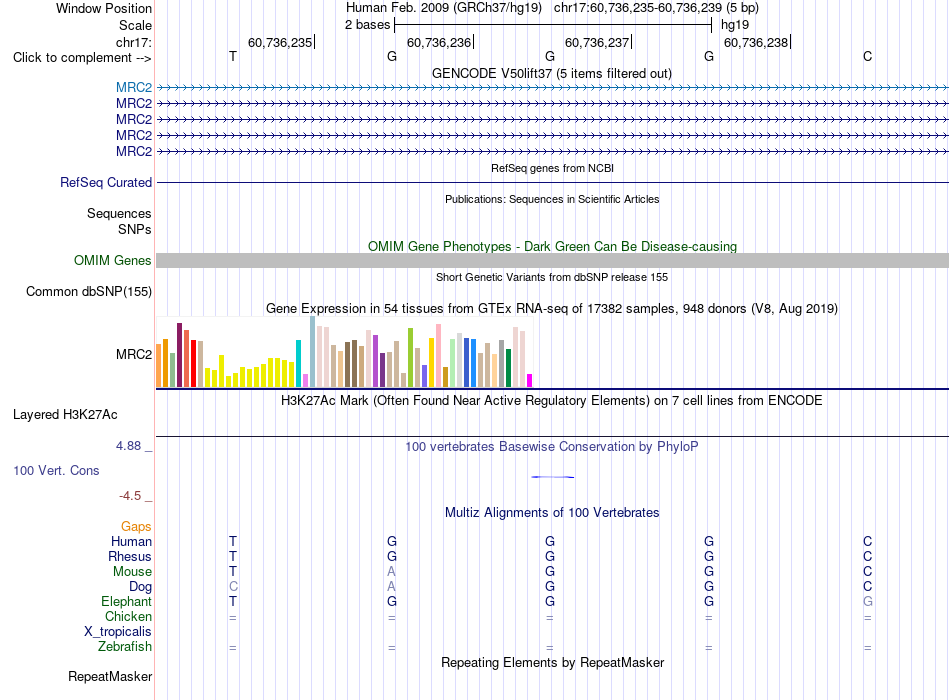Click the magenta last bar in GTEx chart
Image resolution: width=950 pixels, height=700 pixels.
pyautogui.click(x=530, y=381)
